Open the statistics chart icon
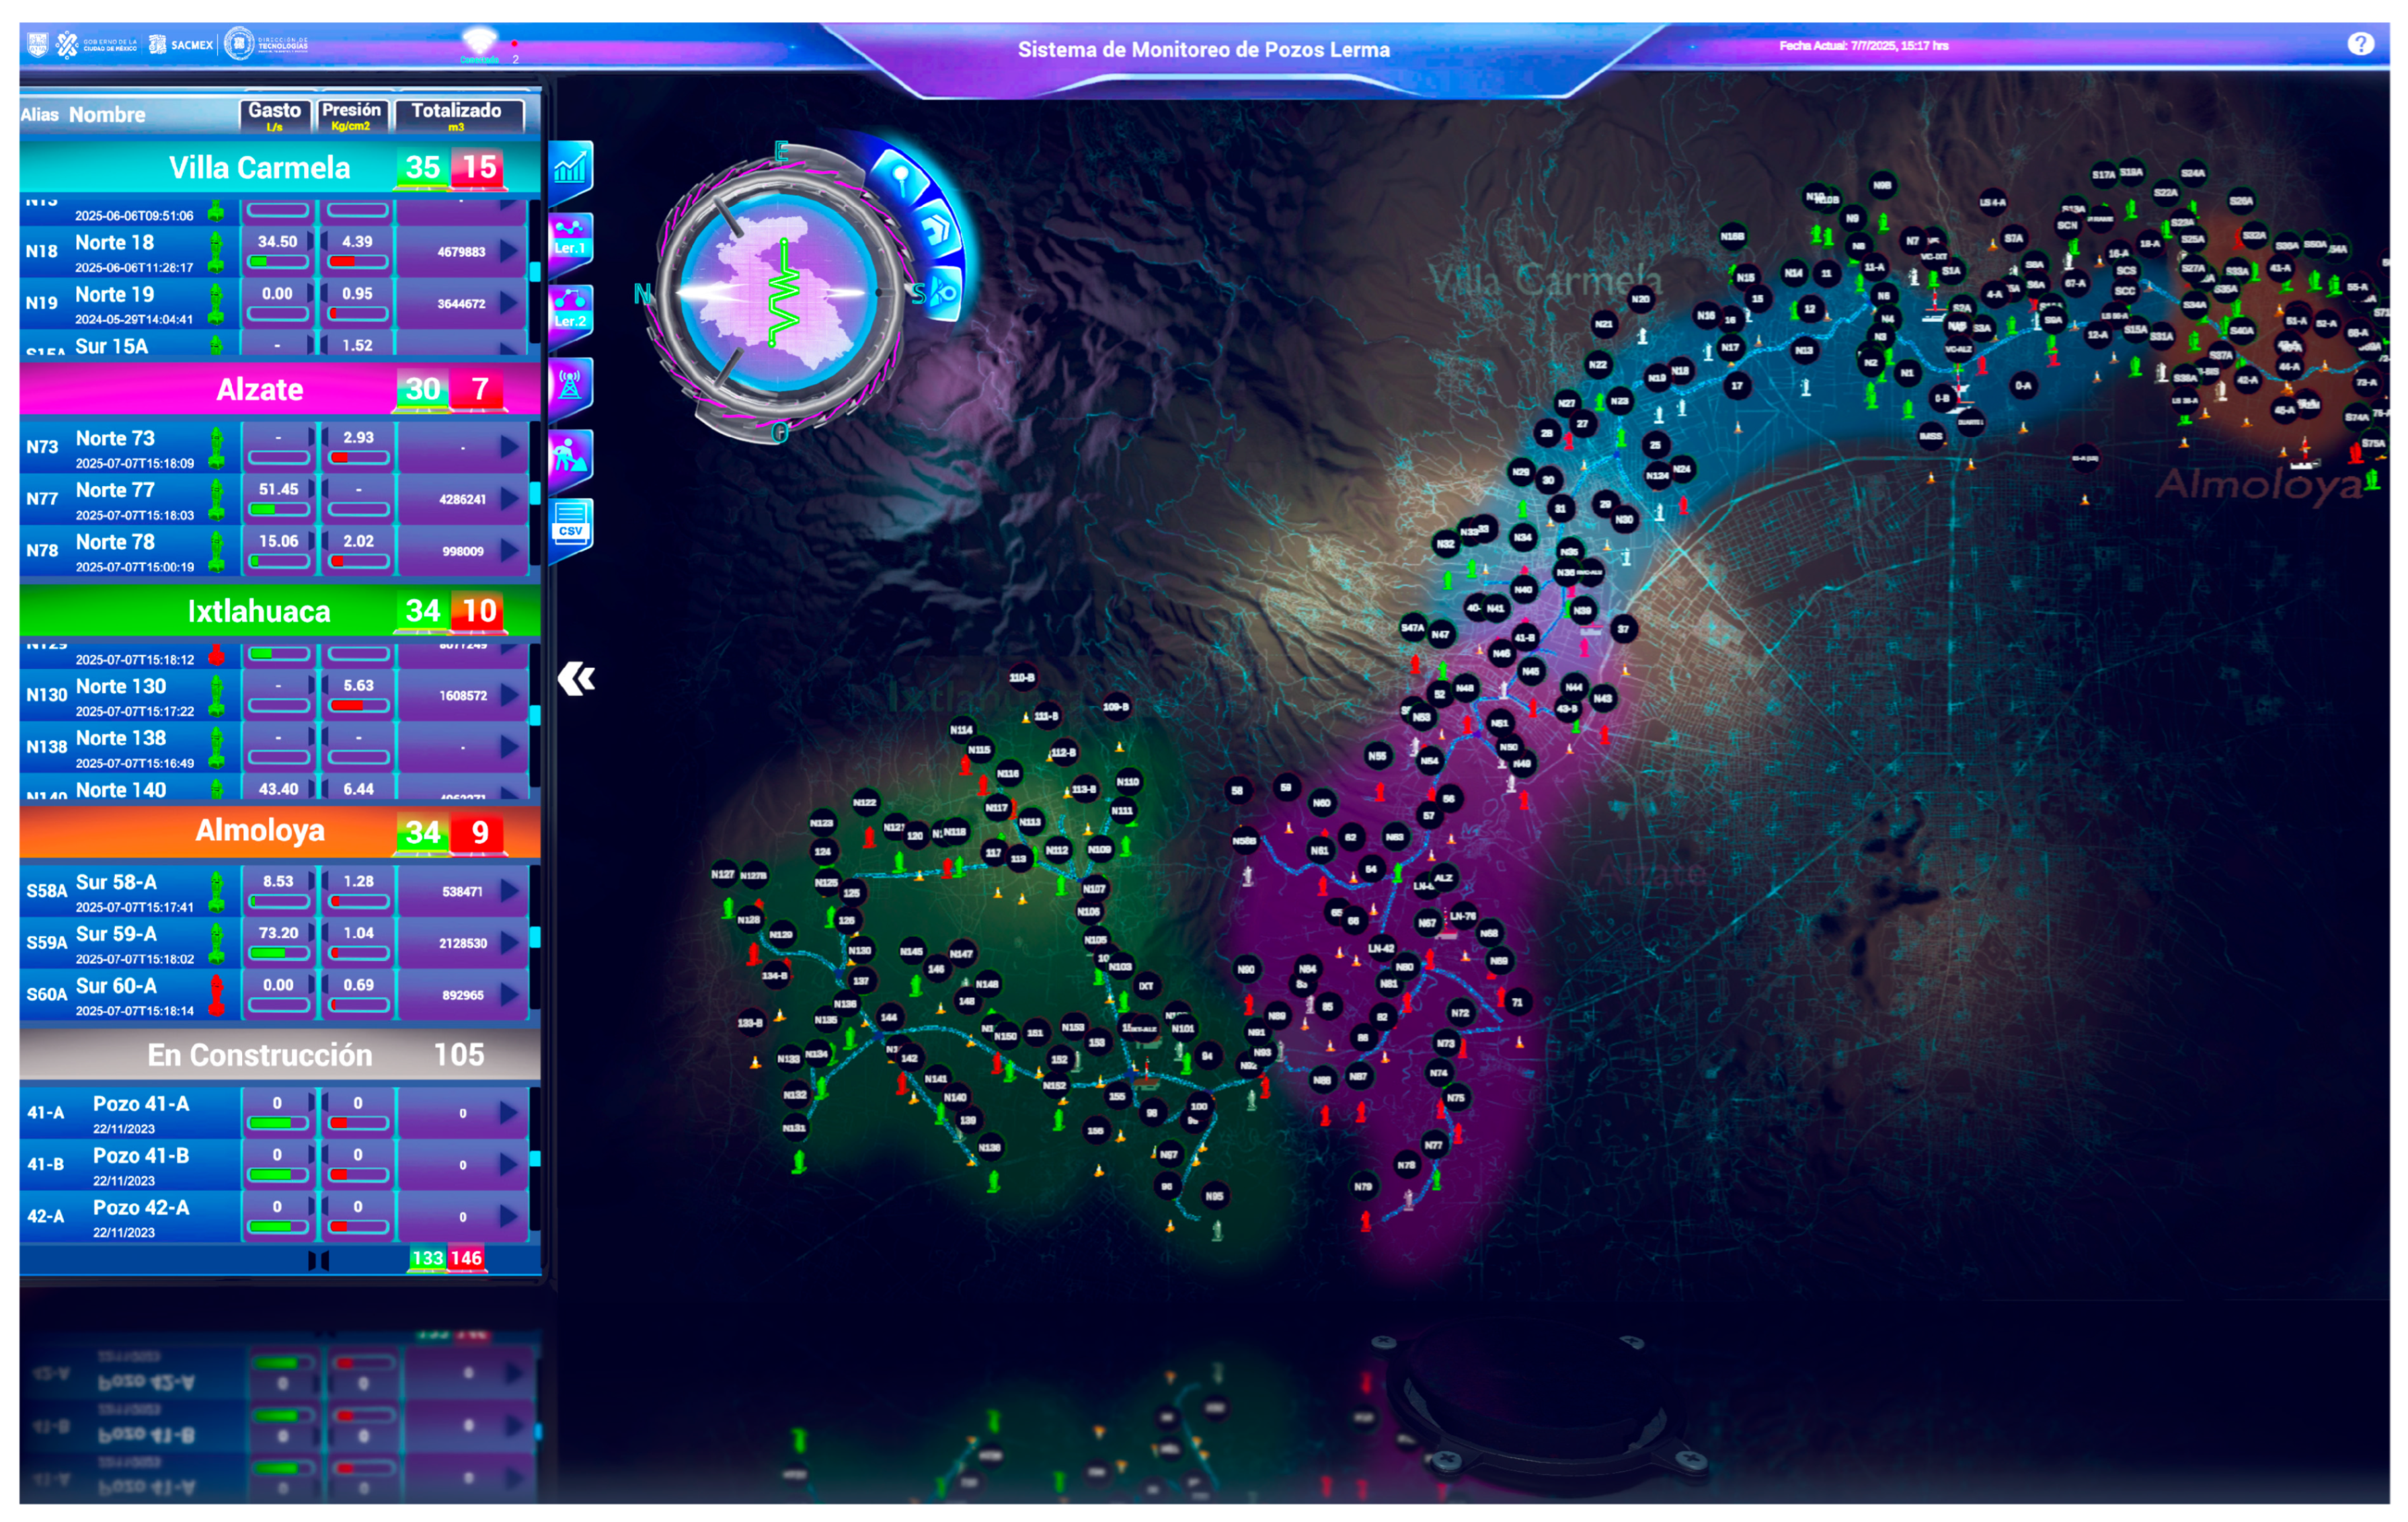This screenshot has height=1522, width=2408. 570,167
